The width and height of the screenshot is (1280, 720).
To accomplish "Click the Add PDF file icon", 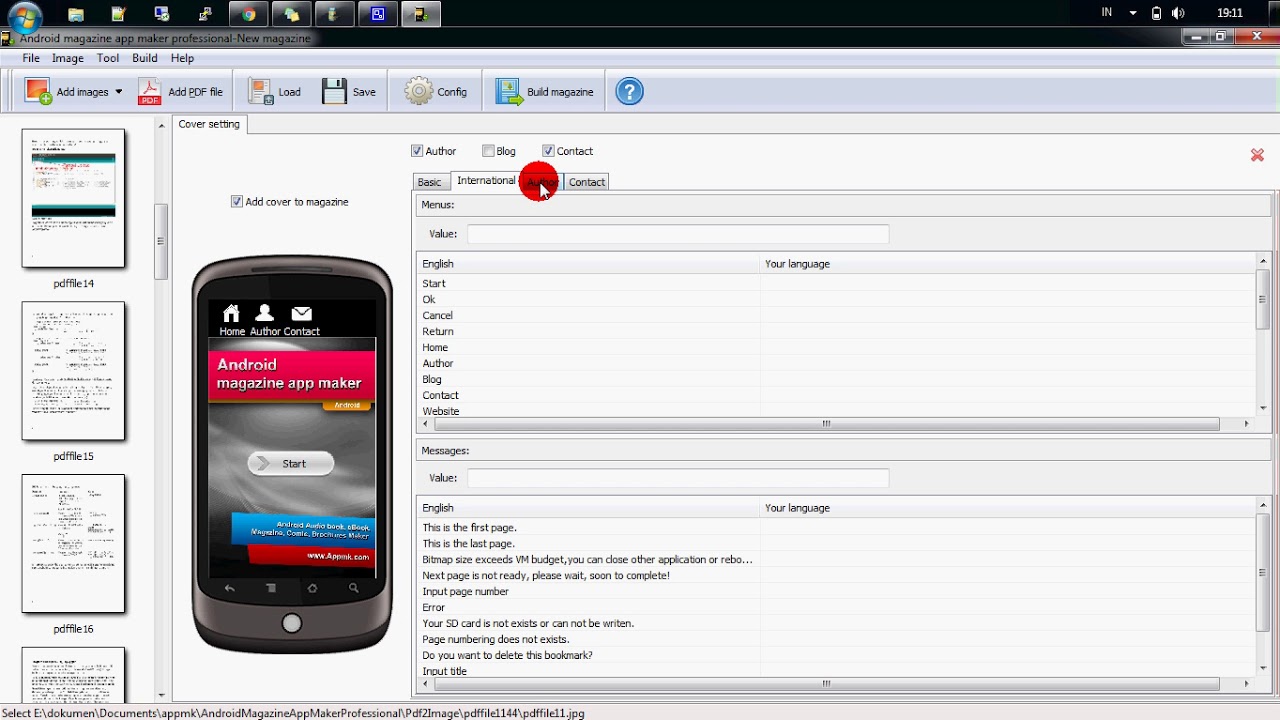I will pyautogui.click(x=149, y=91).
